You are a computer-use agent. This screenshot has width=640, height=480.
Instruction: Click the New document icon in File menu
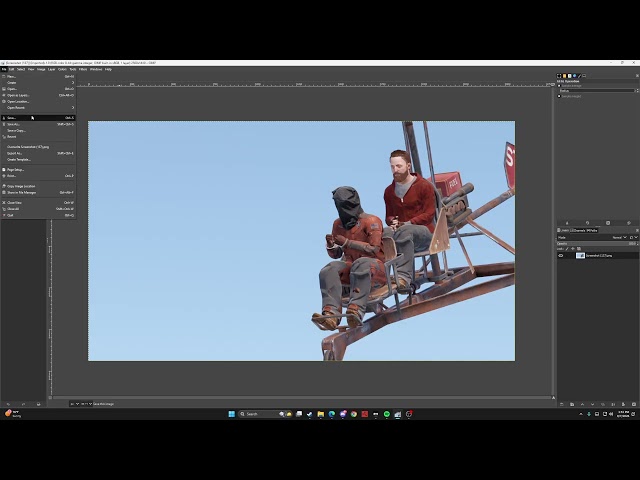pyautogui.click(x=4, y=76)
